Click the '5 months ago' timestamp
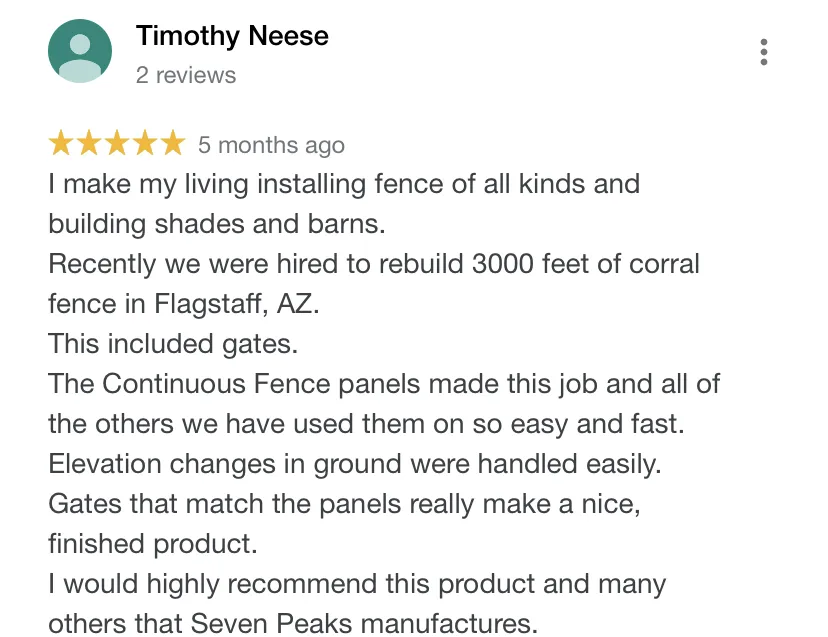 (x=271, y=145)
